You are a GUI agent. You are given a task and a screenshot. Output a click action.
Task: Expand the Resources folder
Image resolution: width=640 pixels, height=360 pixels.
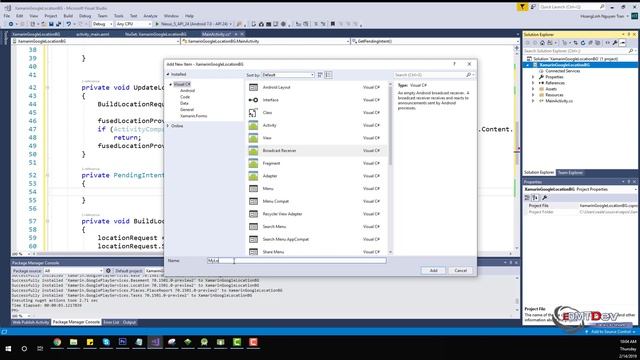coord(533,95)
